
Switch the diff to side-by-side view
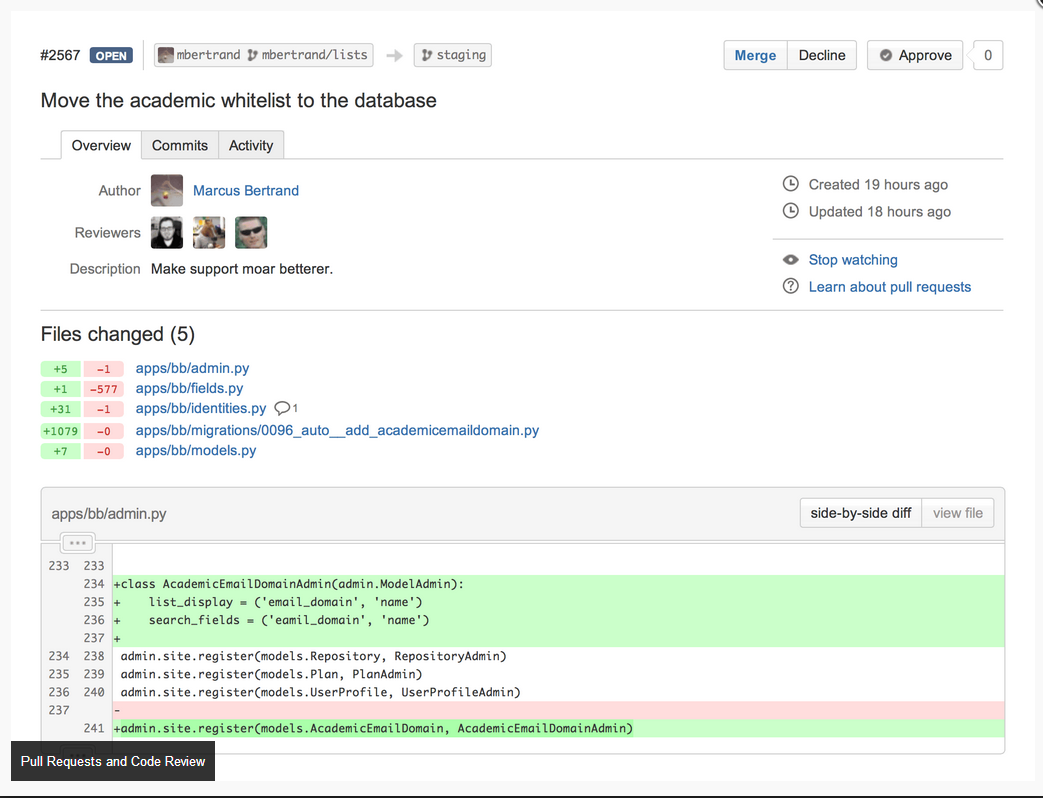click(x=860, y=512)
